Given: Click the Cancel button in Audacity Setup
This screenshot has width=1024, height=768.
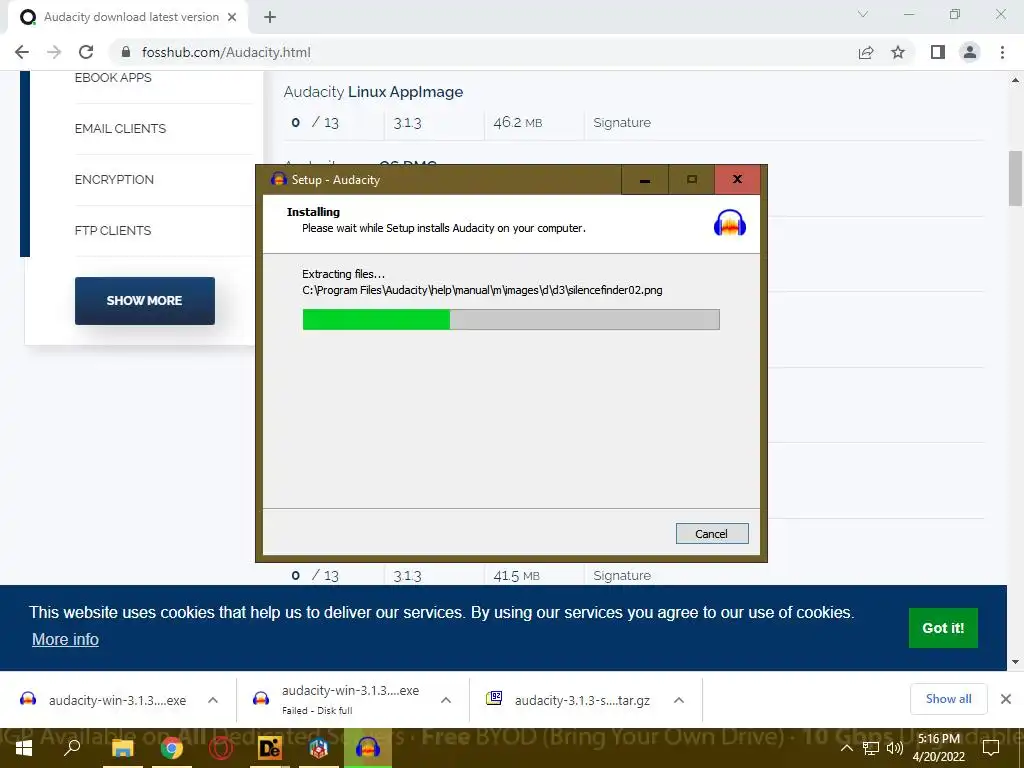Looking at the screenshot, I should (x=712, y=534).
